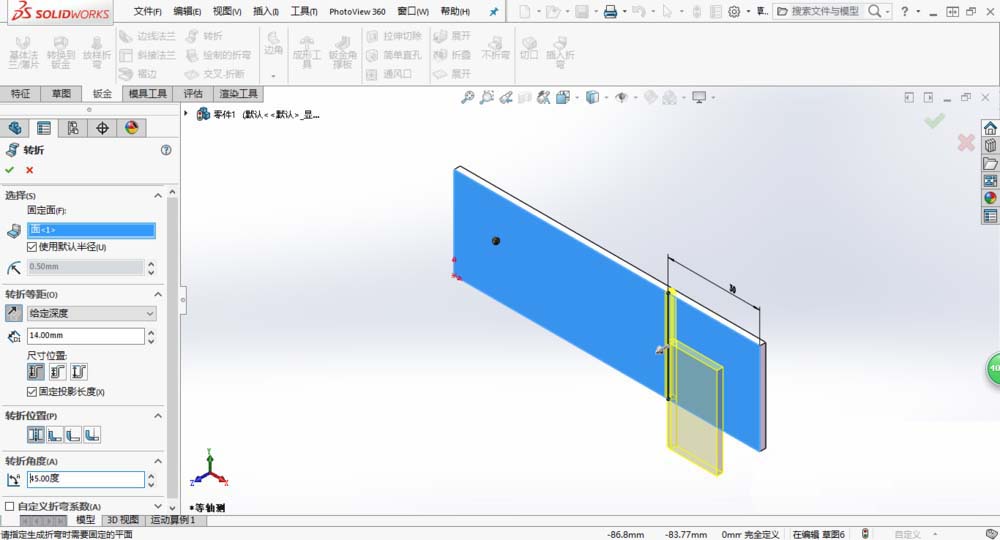Viewport: 1000px width, 540px height.
Task: Collapse the 转折角度 section
Action: (x=158, y=461)
